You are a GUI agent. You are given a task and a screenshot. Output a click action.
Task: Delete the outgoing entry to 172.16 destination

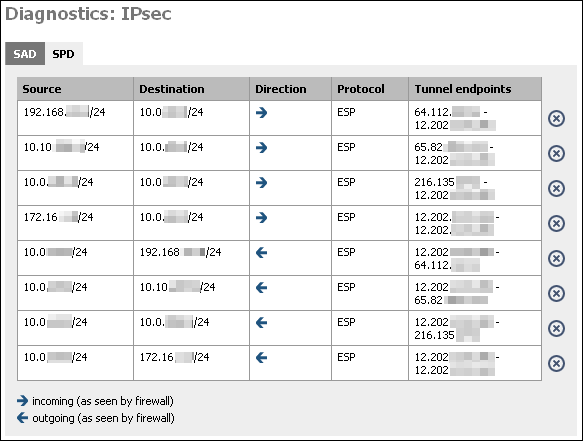(x=556, y=363)
